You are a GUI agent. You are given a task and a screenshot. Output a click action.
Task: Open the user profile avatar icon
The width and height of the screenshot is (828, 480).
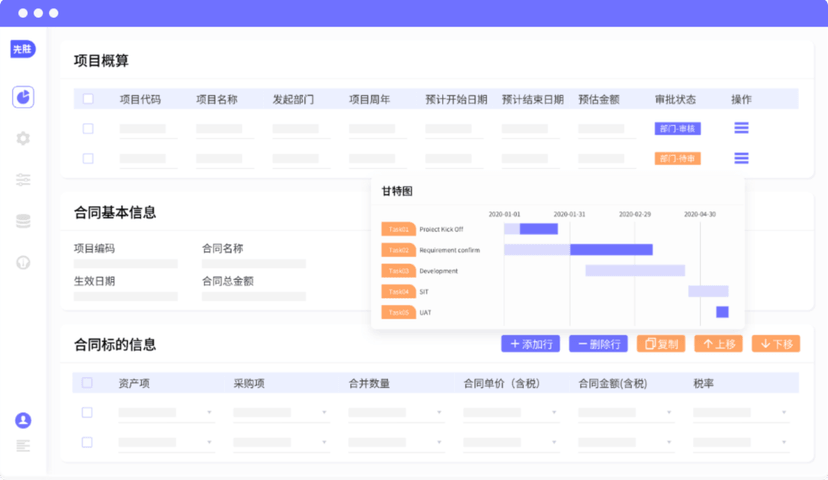point(23,420)
